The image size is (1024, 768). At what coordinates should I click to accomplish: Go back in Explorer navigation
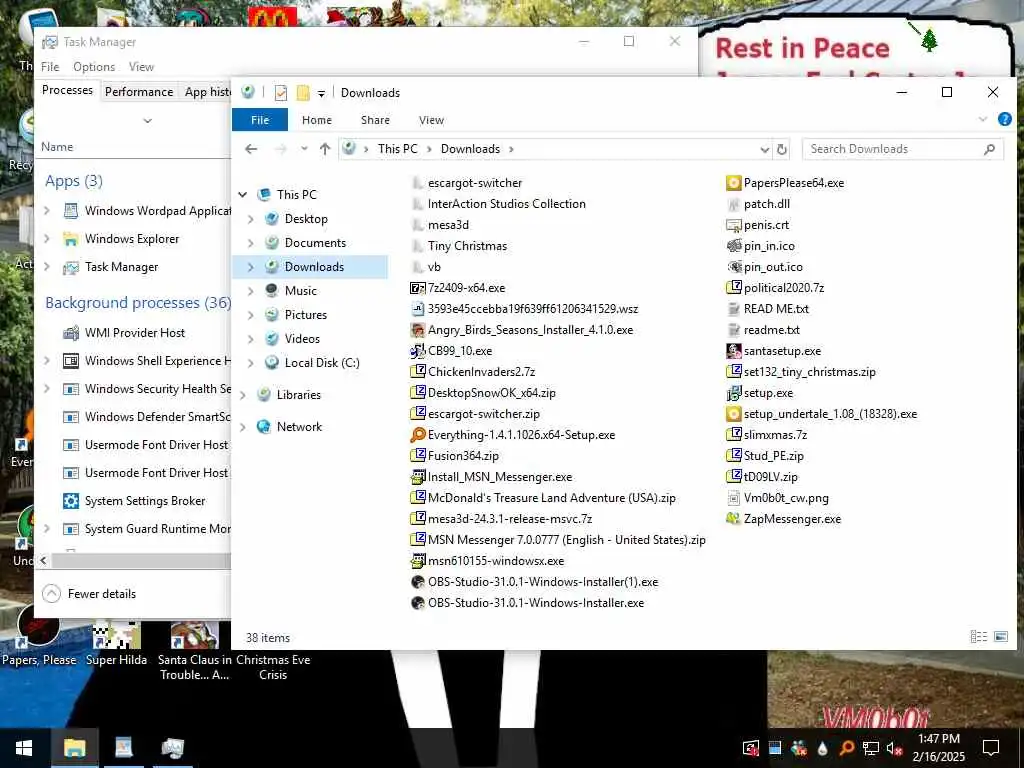pyautogui.click(x=251, y=149)
